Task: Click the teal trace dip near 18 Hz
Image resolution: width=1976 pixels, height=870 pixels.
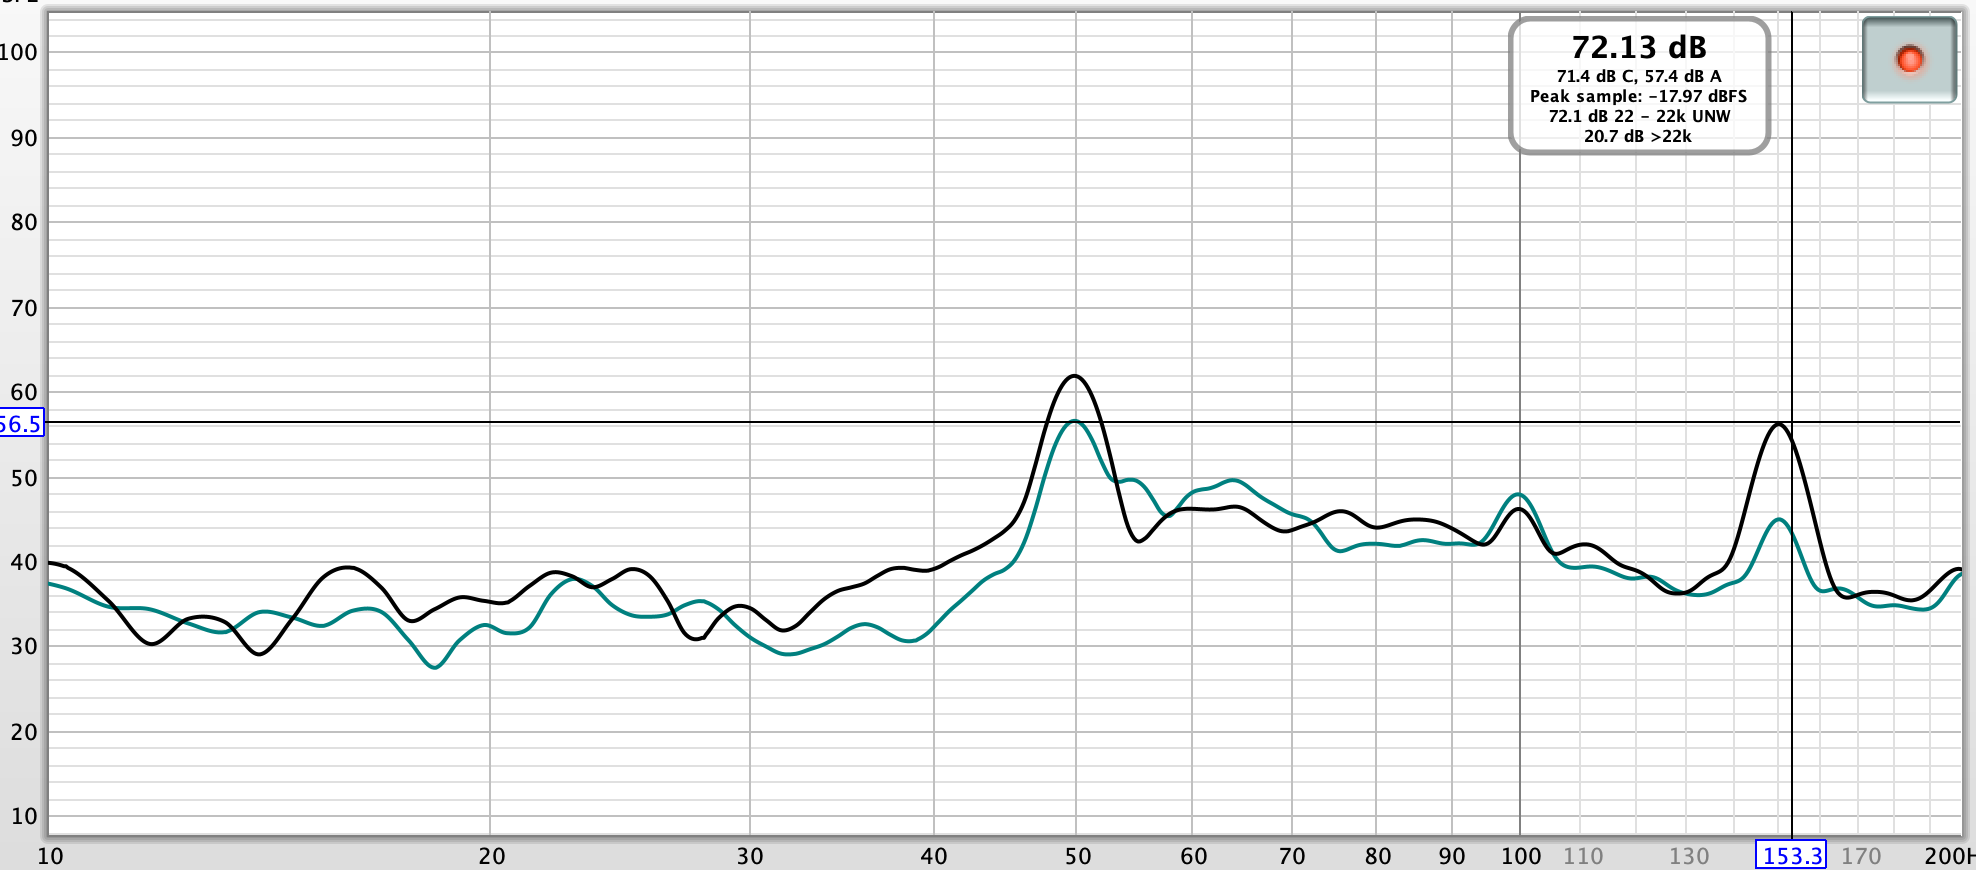Action: click(x=435, y=667)
